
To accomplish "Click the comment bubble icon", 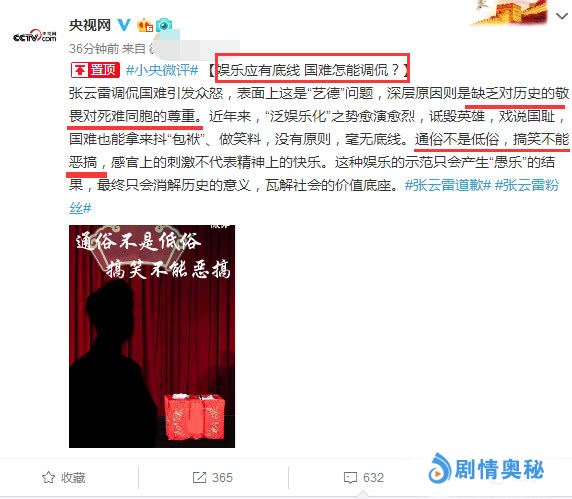I will pos(350,478).
